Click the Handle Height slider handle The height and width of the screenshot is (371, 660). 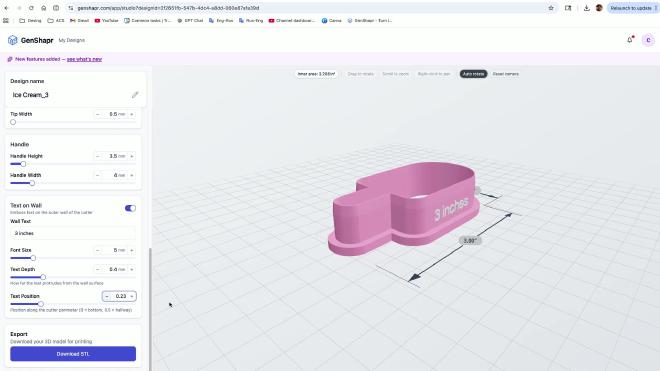pyautogui.click(x=23, y=164)
